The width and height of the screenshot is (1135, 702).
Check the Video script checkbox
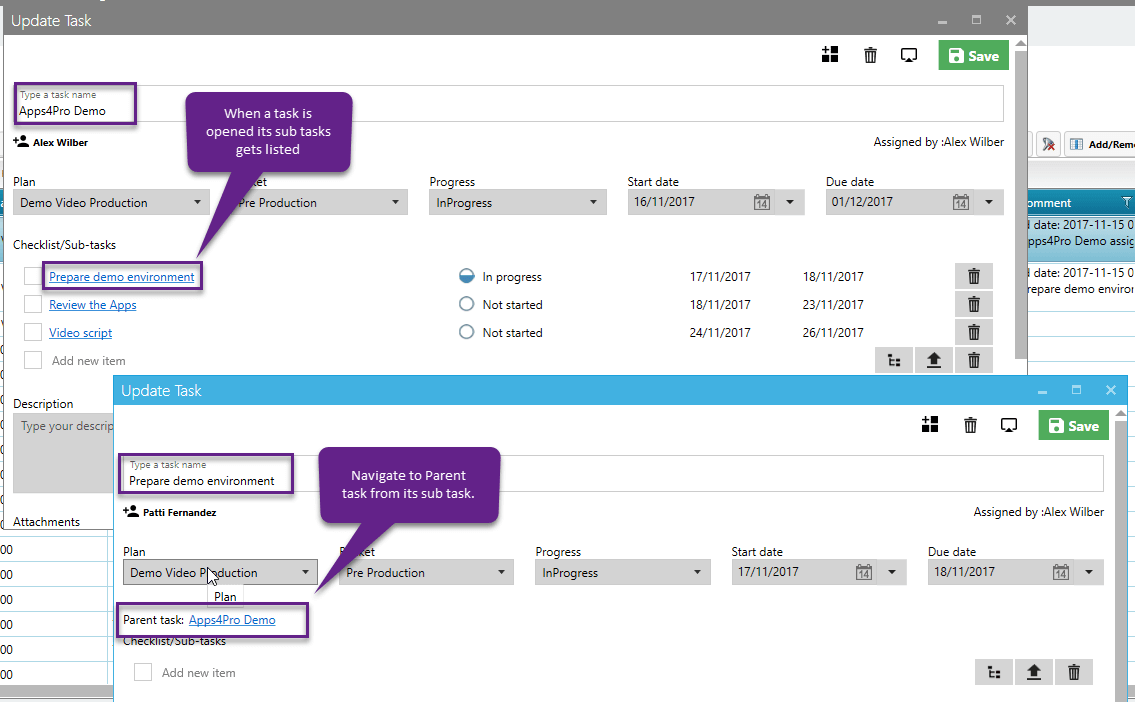pyautogui.click(x=33, y=332)
